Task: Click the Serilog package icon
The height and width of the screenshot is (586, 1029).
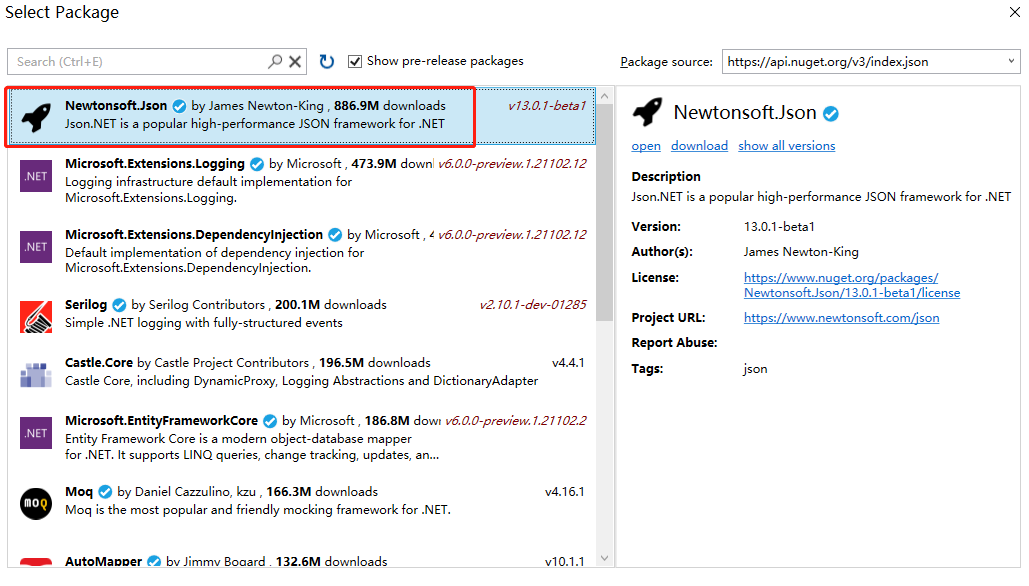Action: [36, 317]
